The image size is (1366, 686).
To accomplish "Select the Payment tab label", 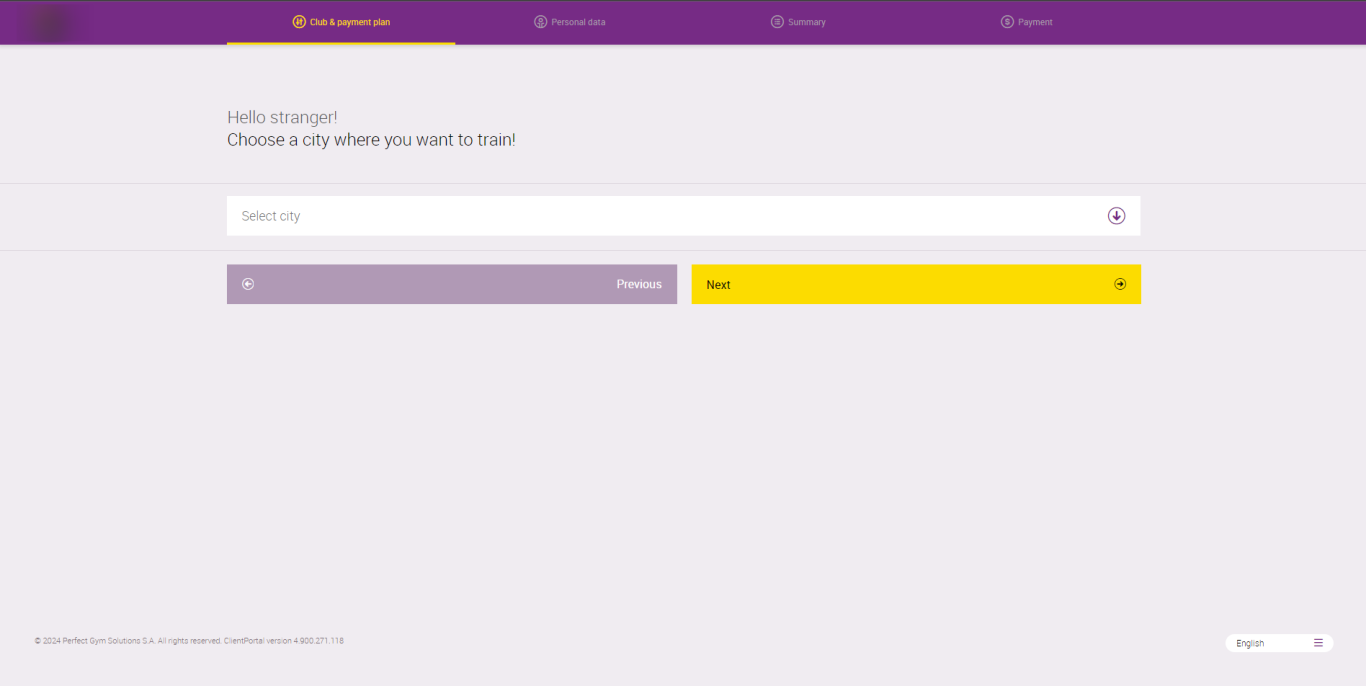I will (x=1035, y=22).
